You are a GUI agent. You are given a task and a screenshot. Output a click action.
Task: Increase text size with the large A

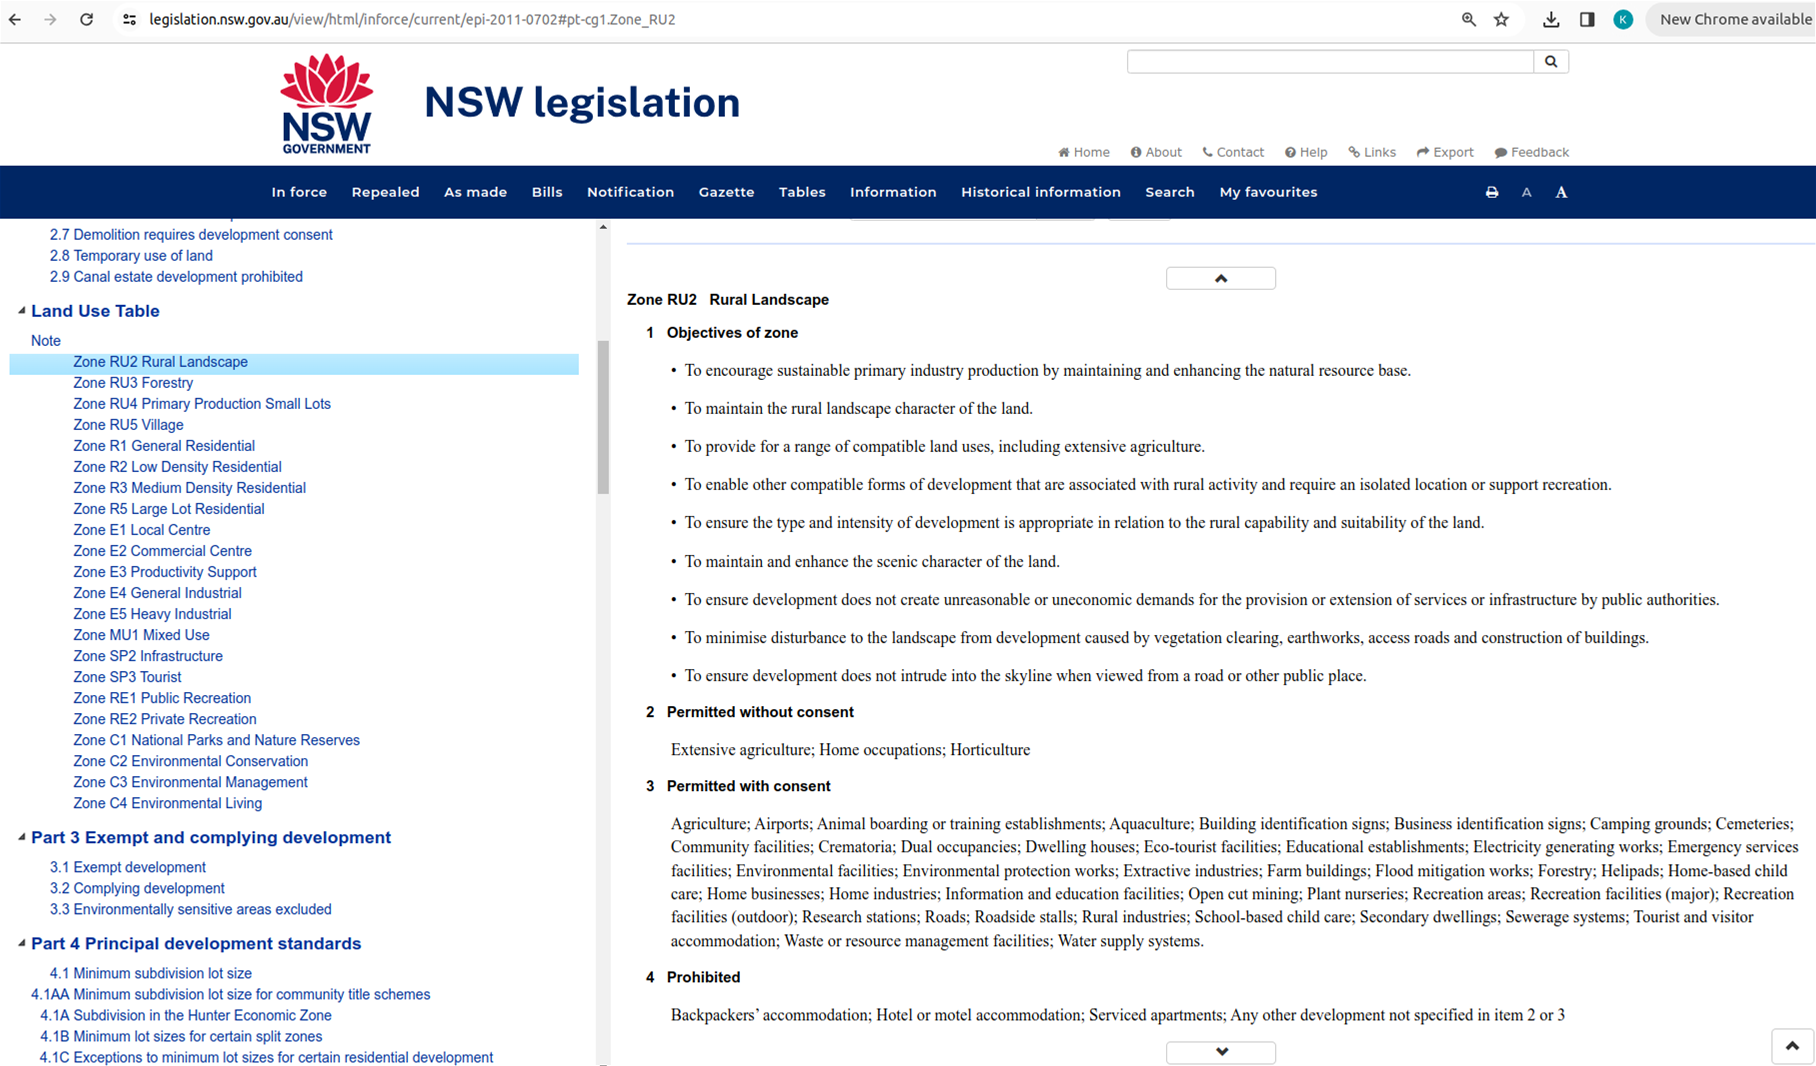1561,192
